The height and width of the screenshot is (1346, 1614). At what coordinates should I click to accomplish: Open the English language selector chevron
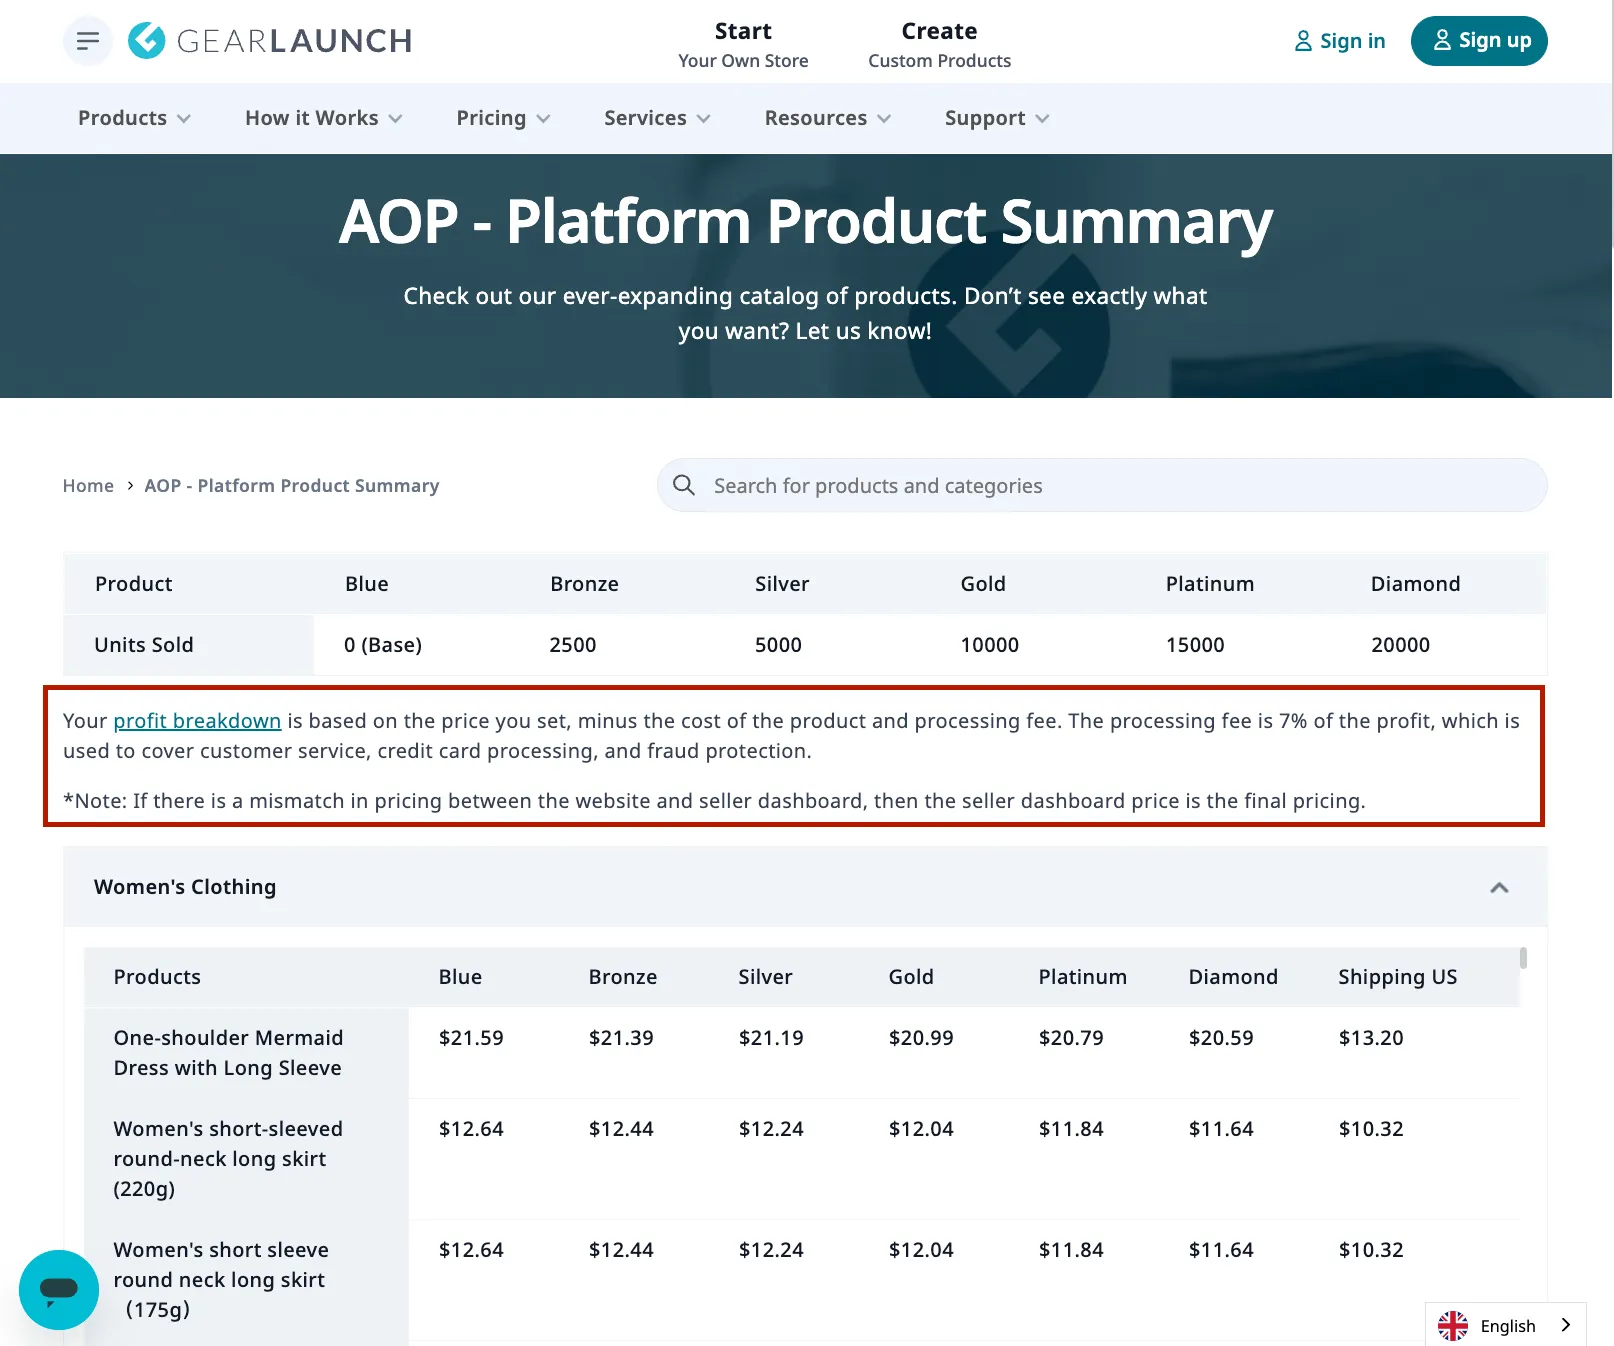tap(1565, 1325)
